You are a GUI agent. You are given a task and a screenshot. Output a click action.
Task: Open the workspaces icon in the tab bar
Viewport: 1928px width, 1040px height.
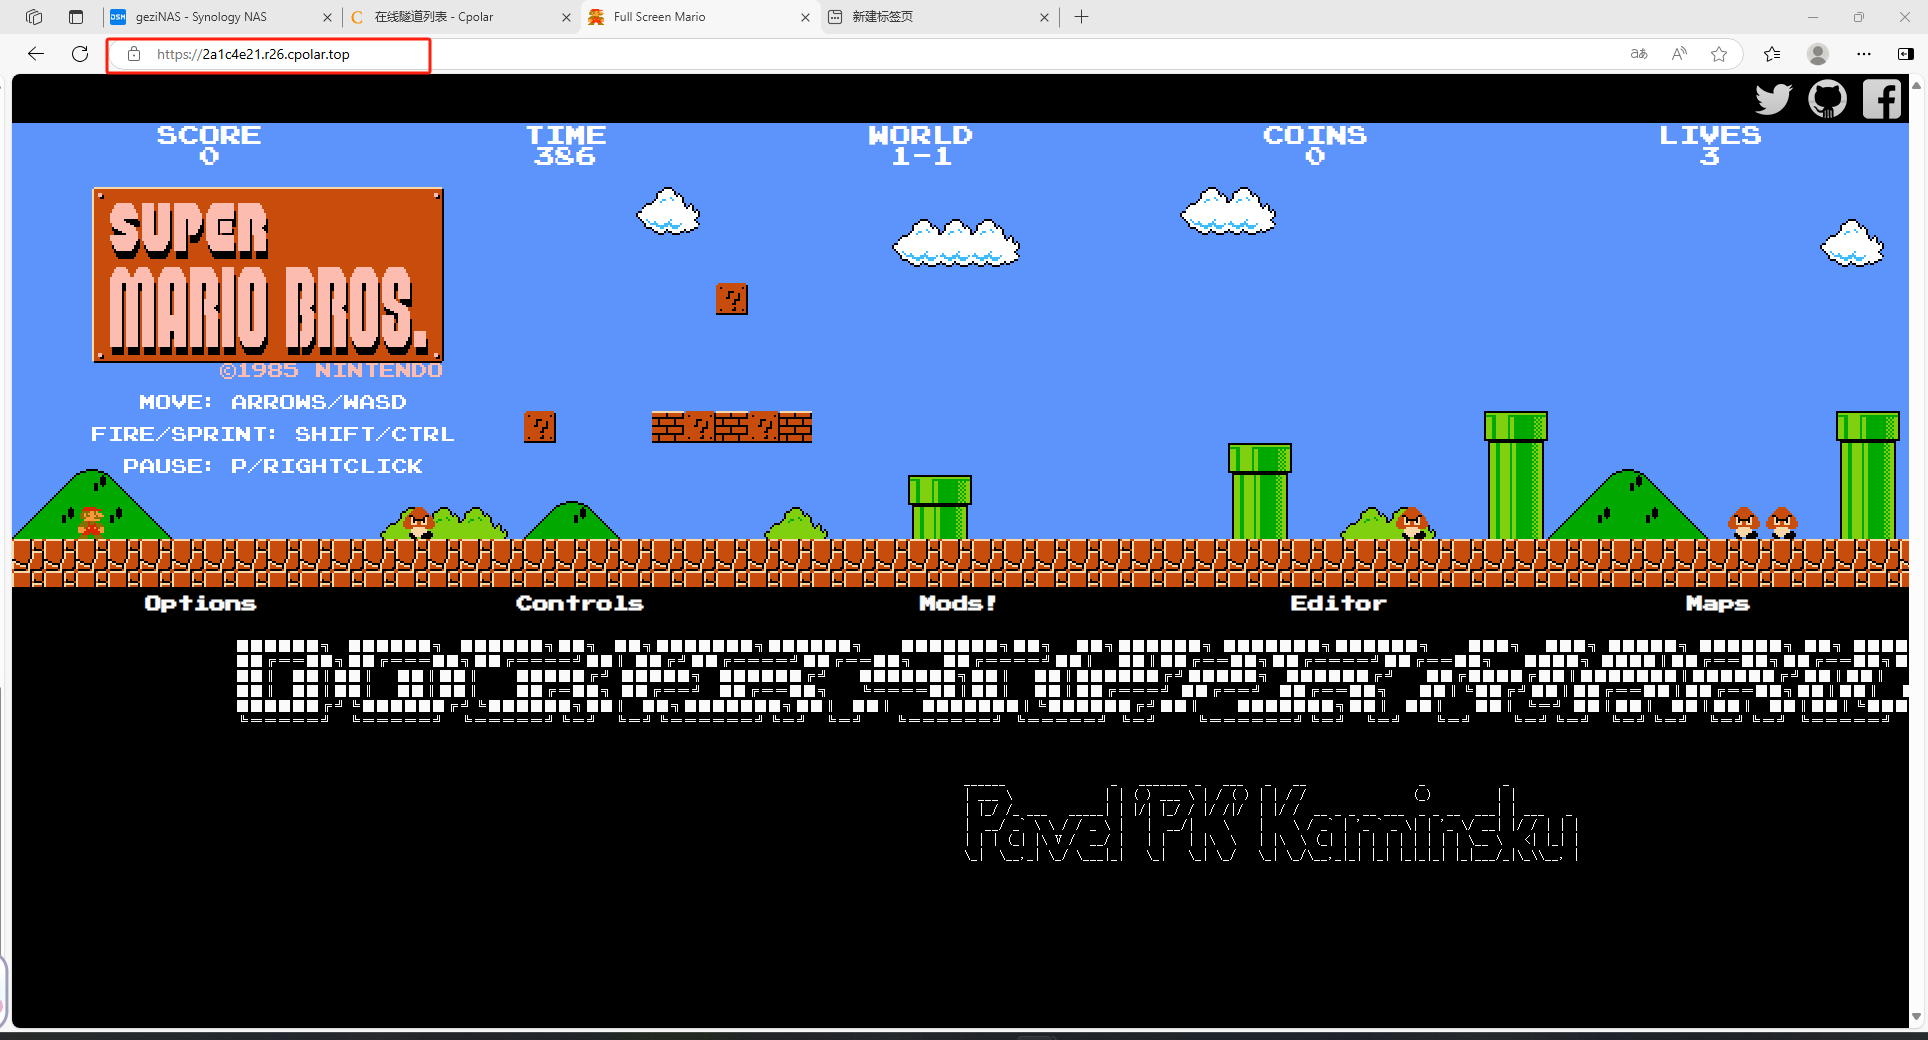point(34,17)
